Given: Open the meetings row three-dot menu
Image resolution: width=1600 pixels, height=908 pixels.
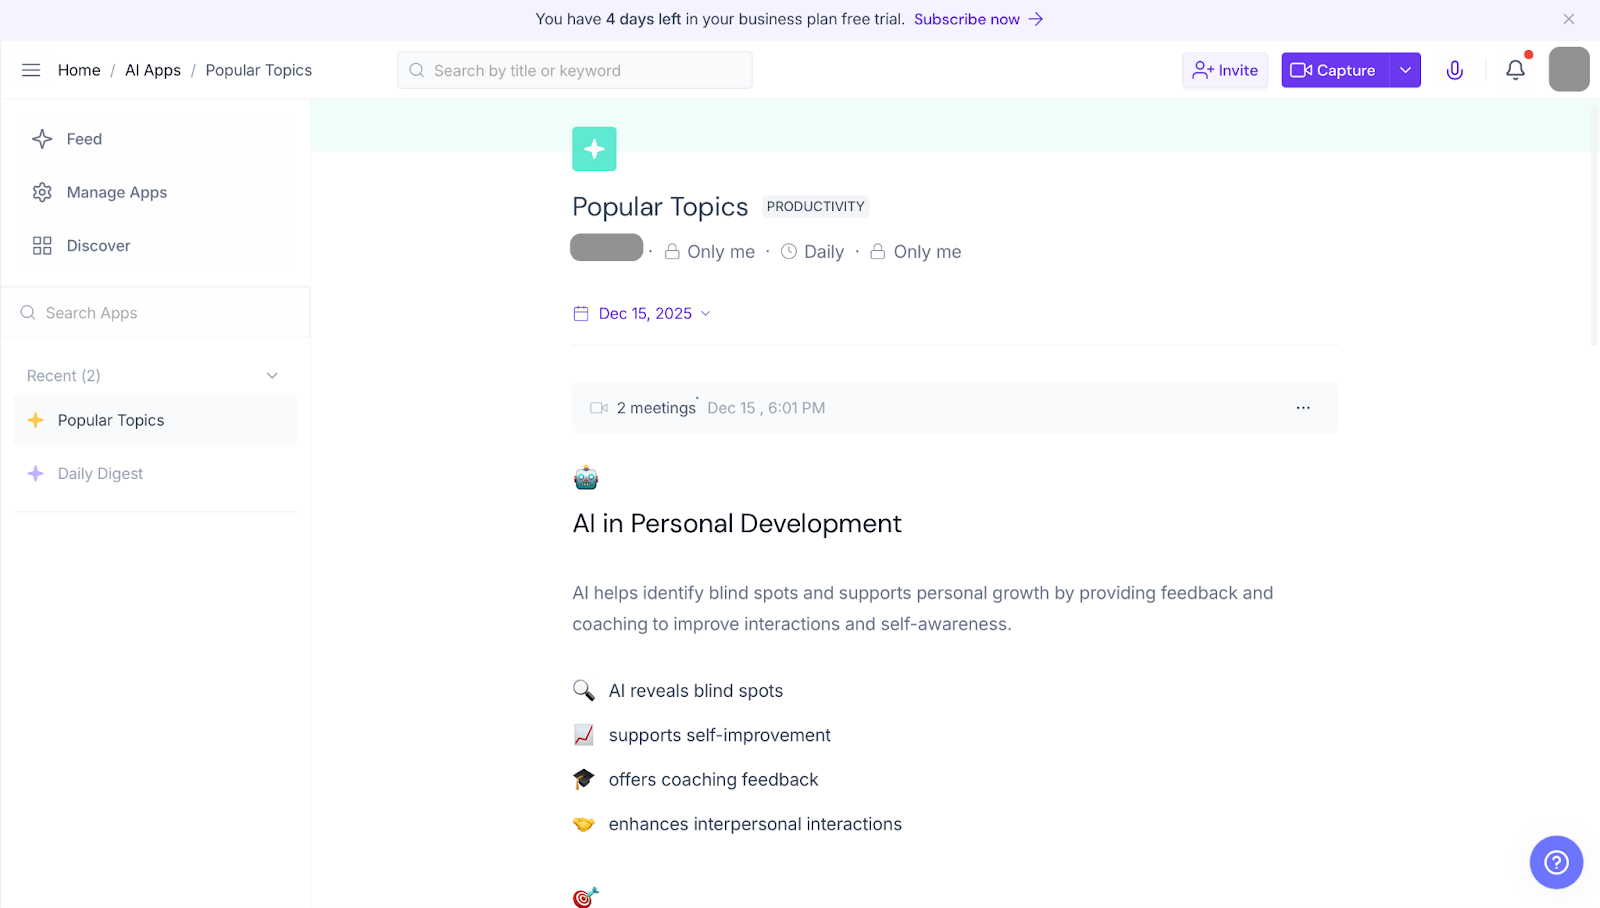Looking at the screenshot, I should pyautogui.click(x=1302, y=408).
